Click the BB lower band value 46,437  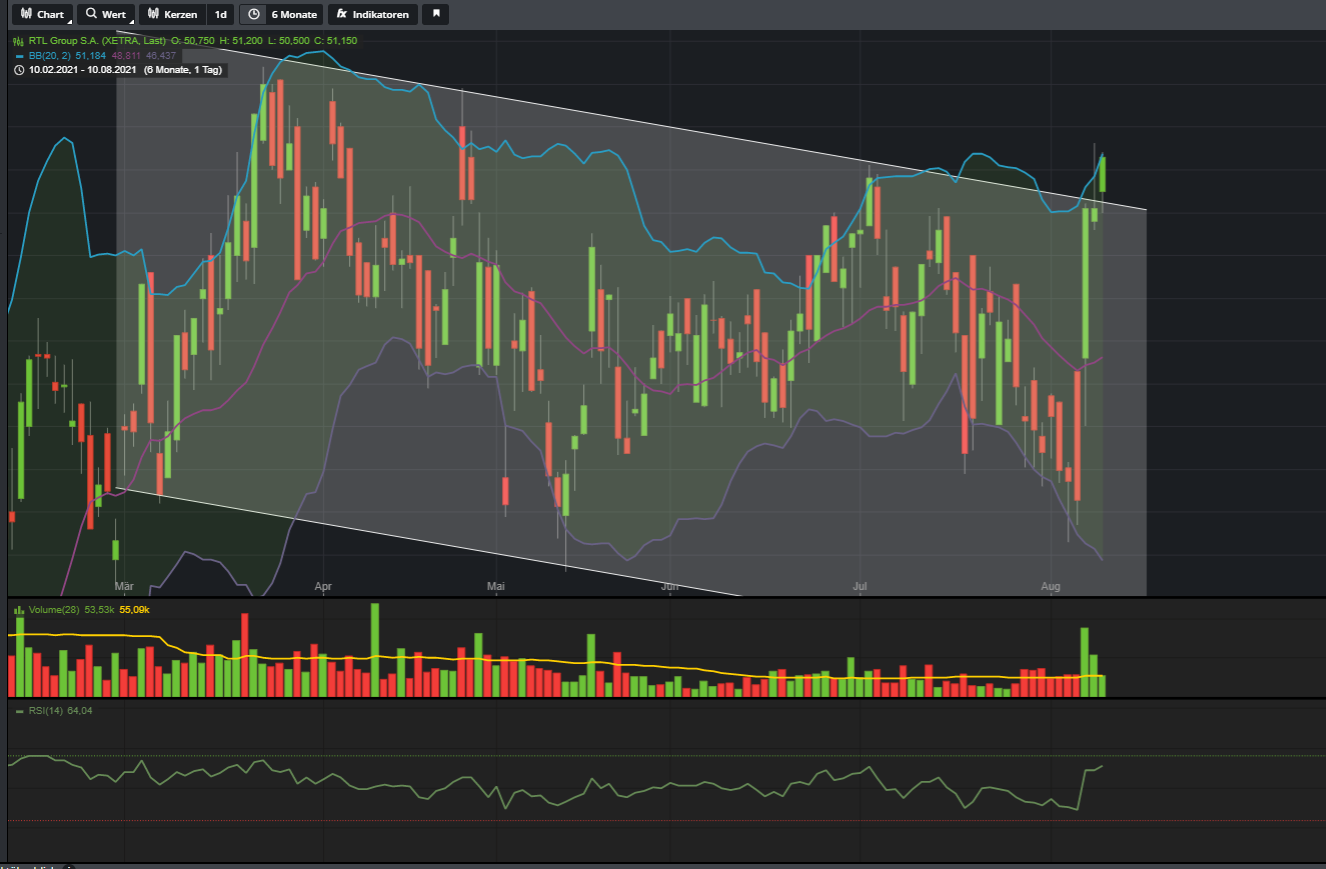(x=161, y=56)
